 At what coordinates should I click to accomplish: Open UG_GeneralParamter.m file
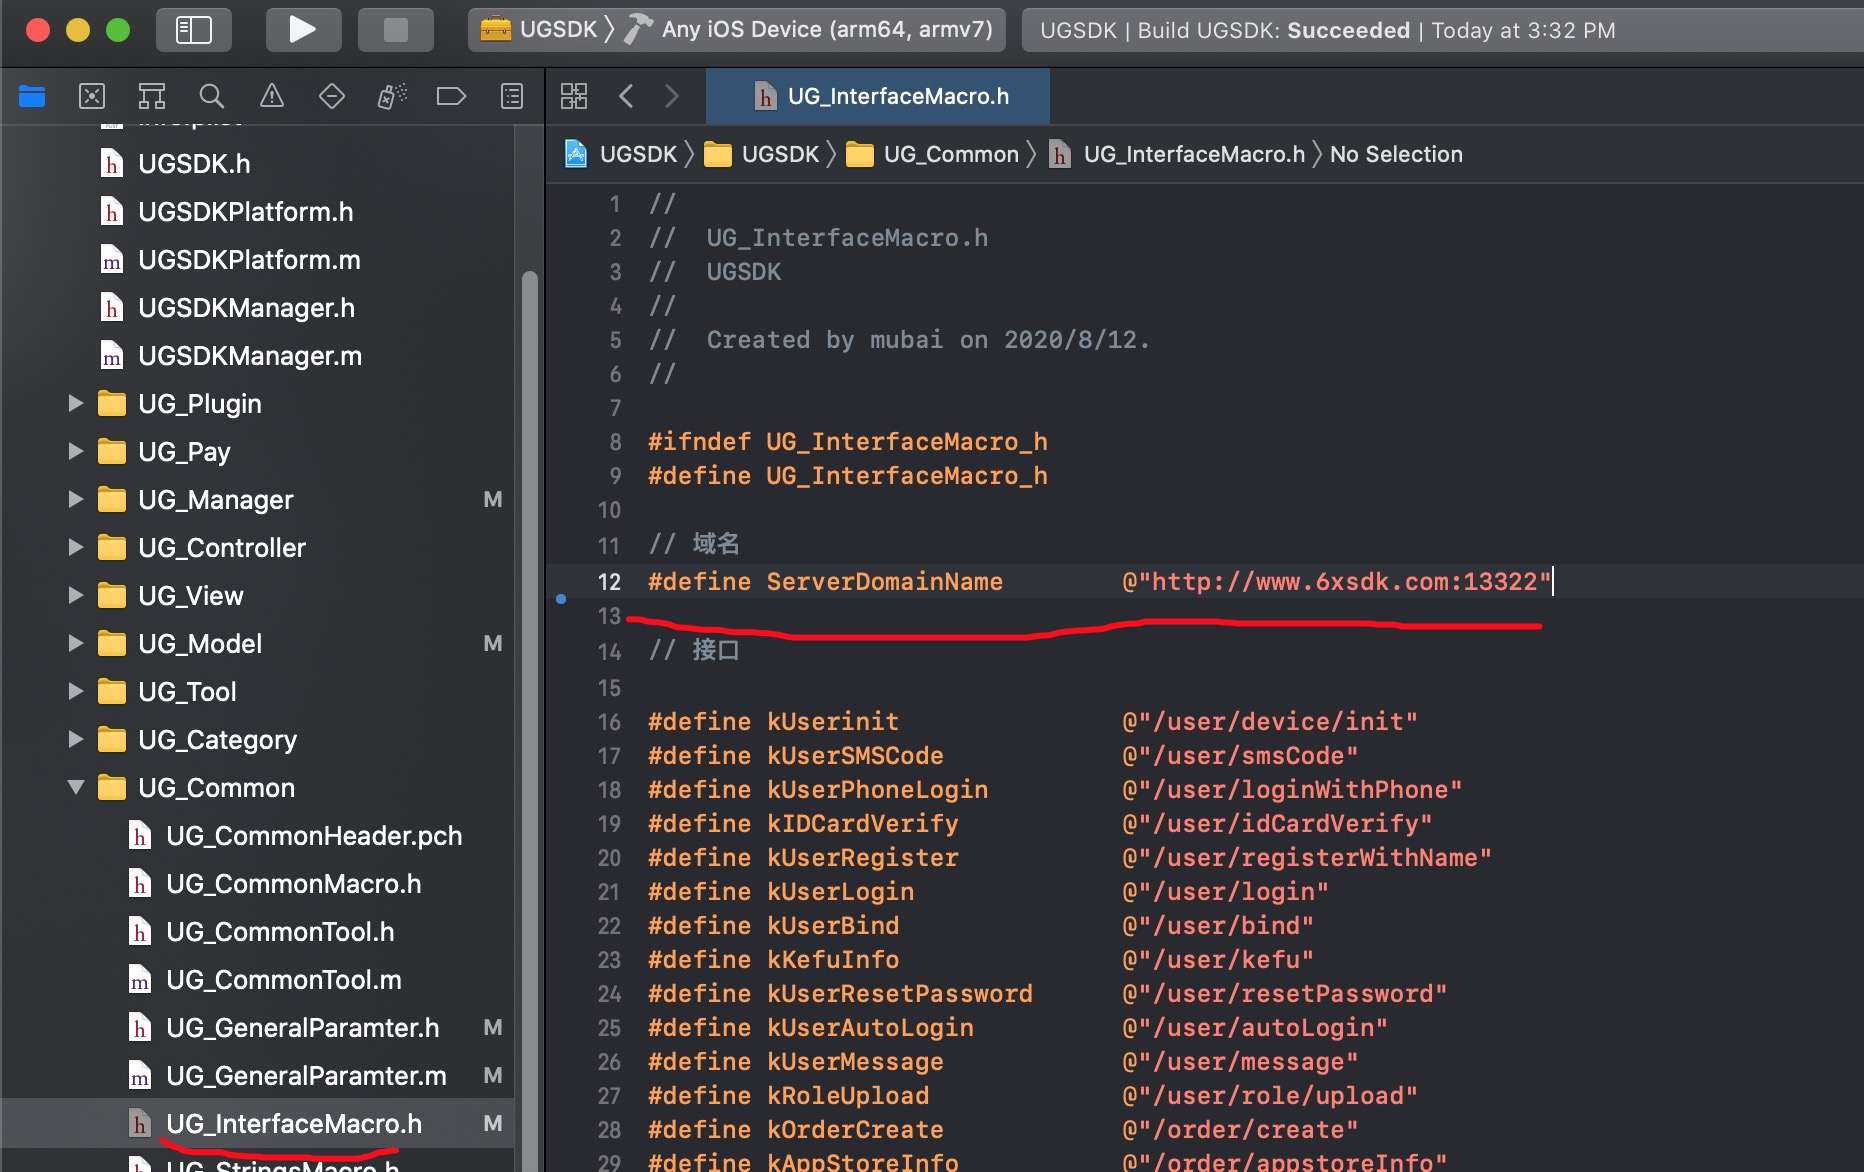click(306, 1075)
